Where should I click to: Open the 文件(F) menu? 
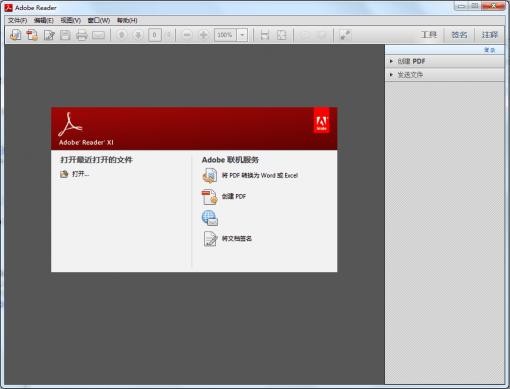click(17, 21)
